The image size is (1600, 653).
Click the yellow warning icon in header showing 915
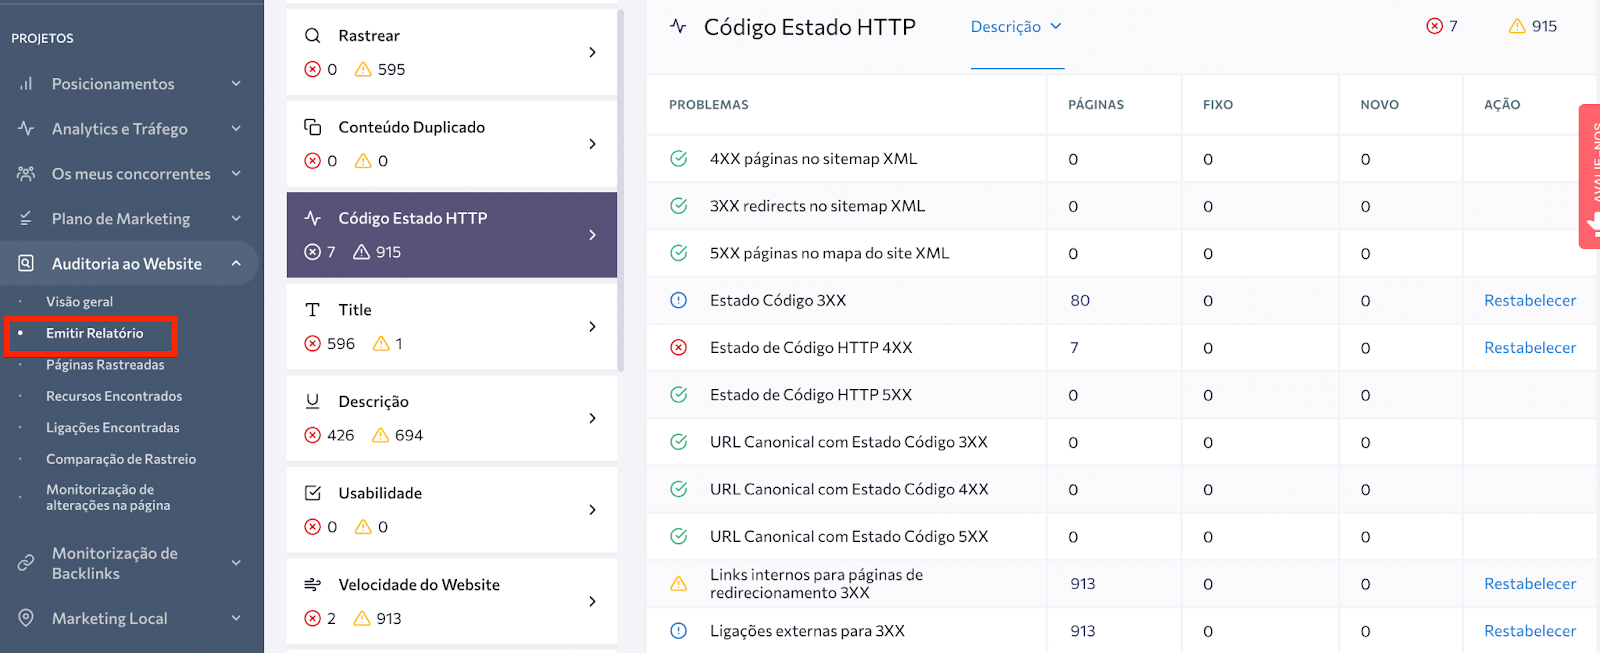tap(1517, 26)
